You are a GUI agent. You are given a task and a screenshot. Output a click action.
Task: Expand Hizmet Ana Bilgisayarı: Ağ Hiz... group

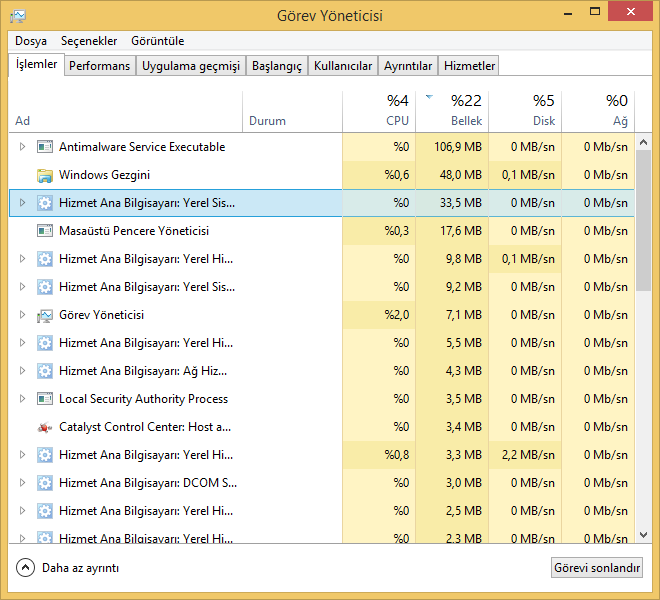tap(22, 371)
